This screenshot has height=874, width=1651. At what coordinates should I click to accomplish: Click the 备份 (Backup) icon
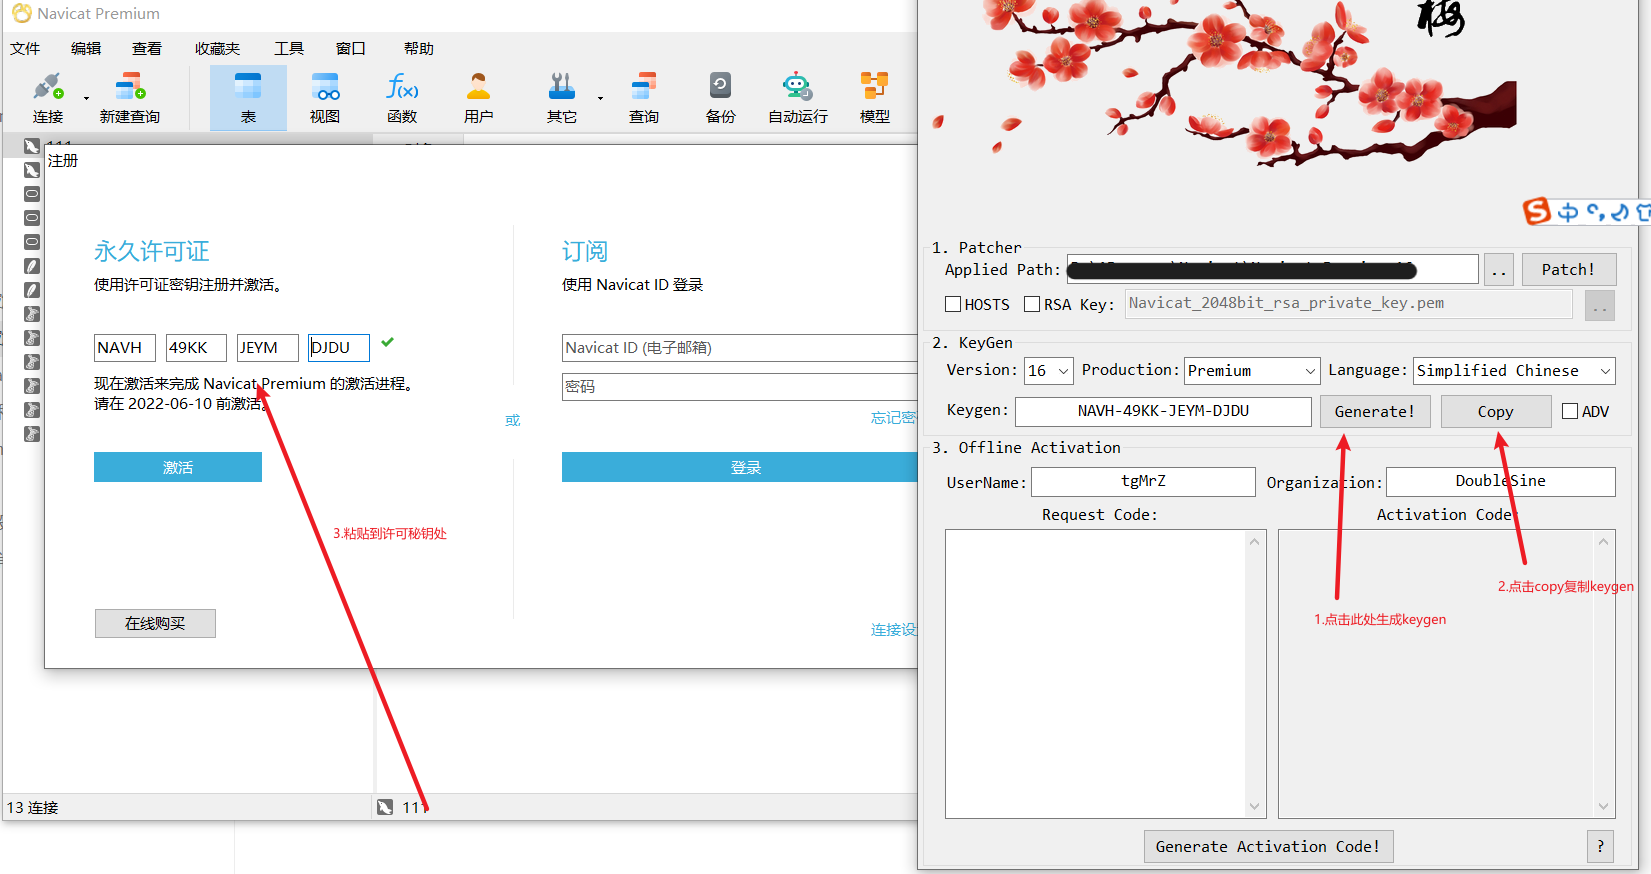pyautogui.click(x=720, y=97)
